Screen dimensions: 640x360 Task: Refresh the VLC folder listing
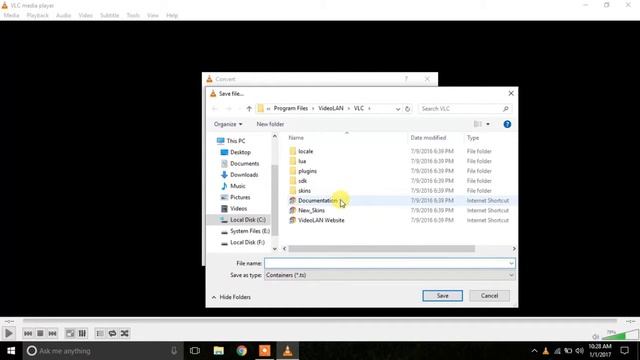point(407,109)
